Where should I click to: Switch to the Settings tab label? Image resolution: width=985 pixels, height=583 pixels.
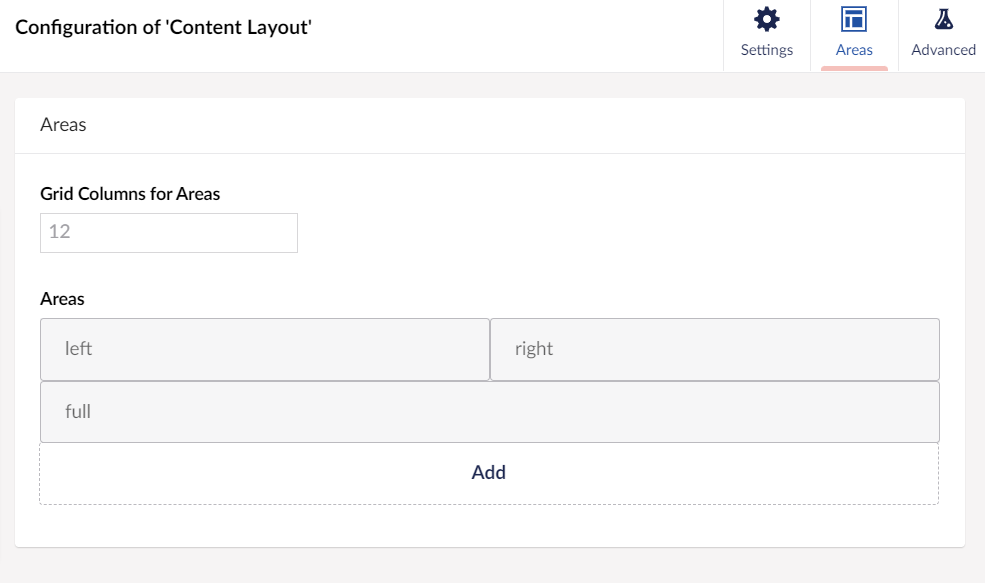pos(766,50)
